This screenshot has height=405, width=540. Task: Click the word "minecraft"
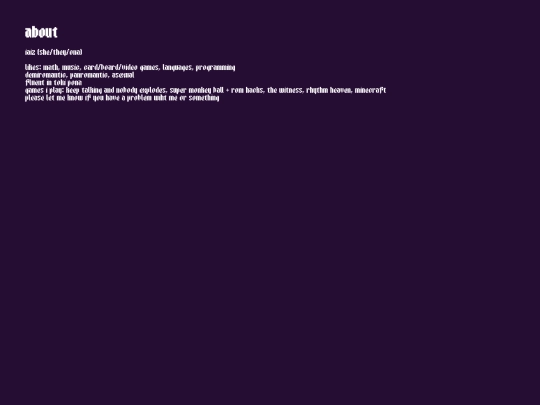370,90
